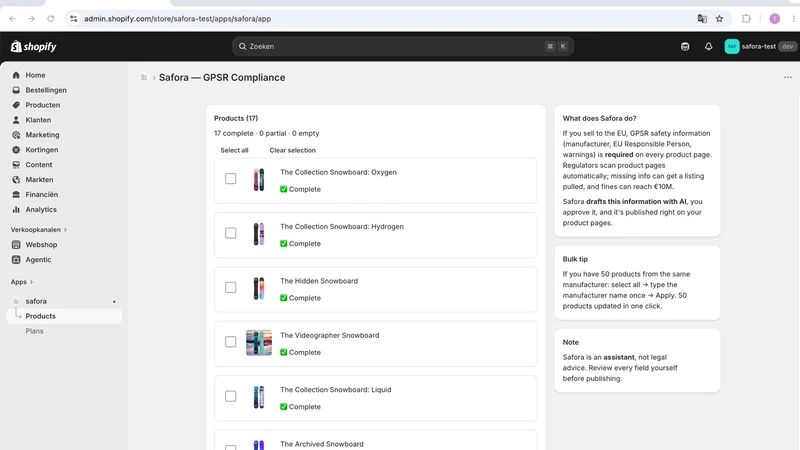Click the Agentic channel icon

(16, 259)
